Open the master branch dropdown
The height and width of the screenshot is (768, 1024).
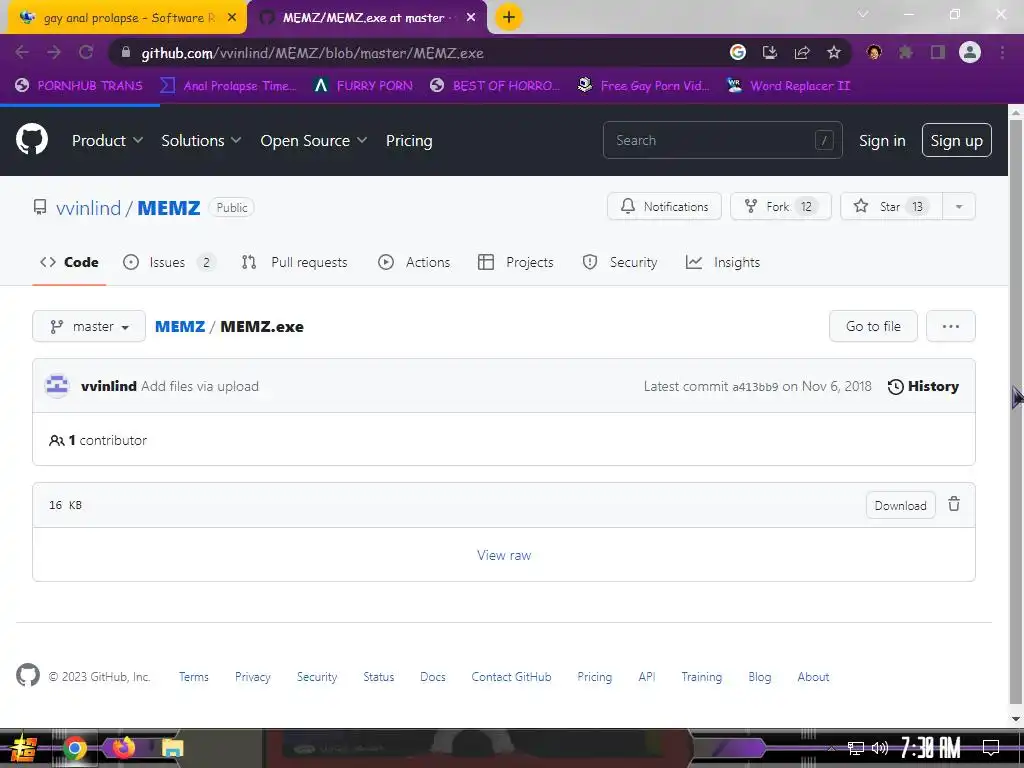89,326
